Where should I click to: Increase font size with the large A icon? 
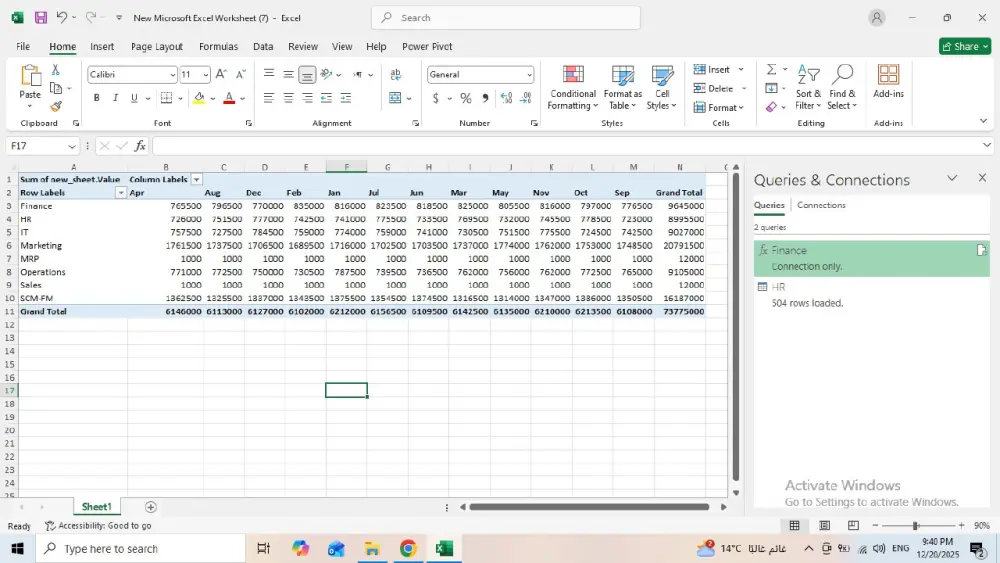(x=221, y=75)
